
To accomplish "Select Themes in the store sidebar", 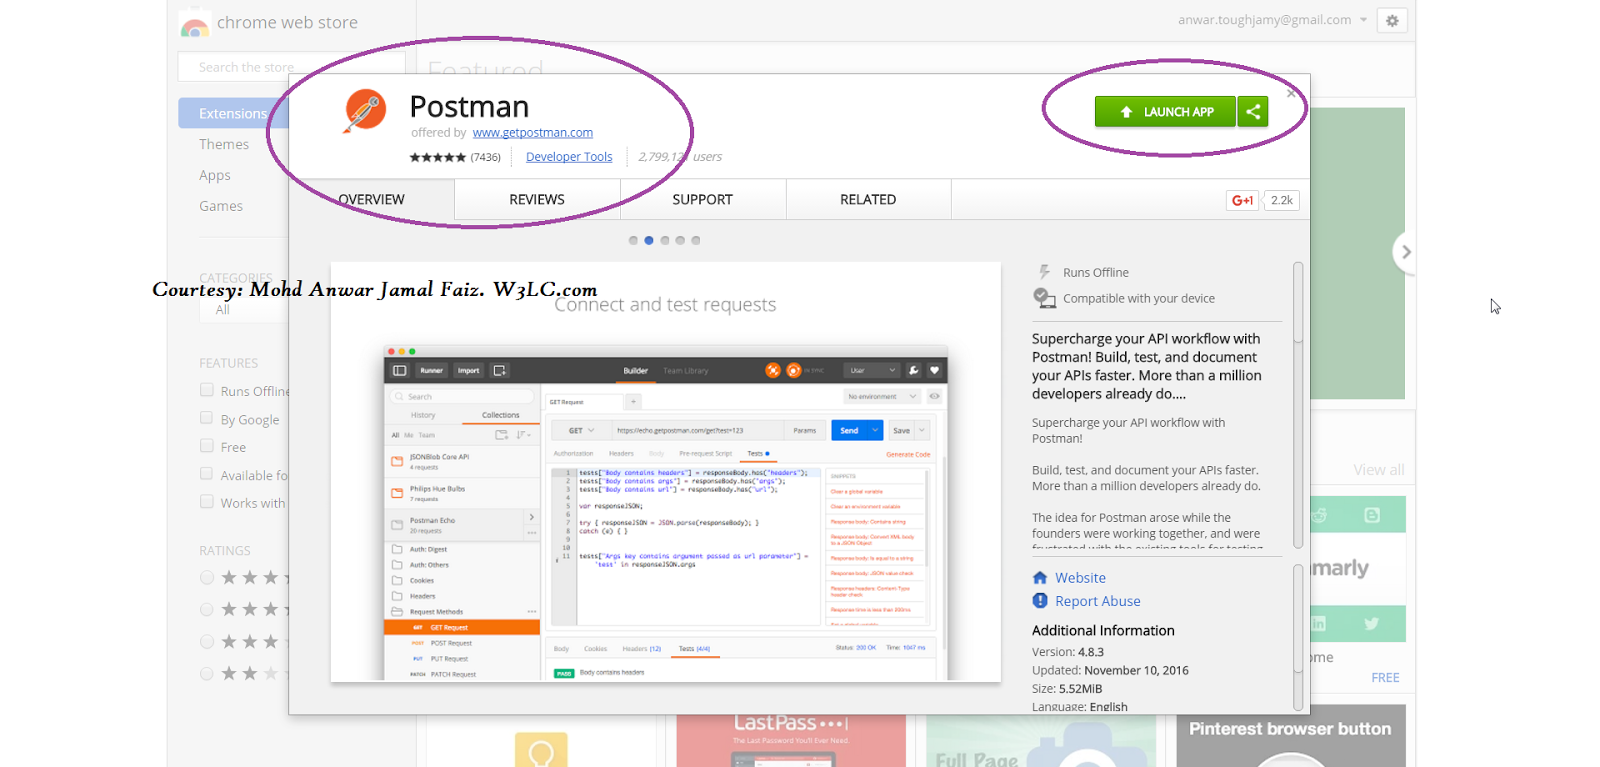I will [224, 144].
